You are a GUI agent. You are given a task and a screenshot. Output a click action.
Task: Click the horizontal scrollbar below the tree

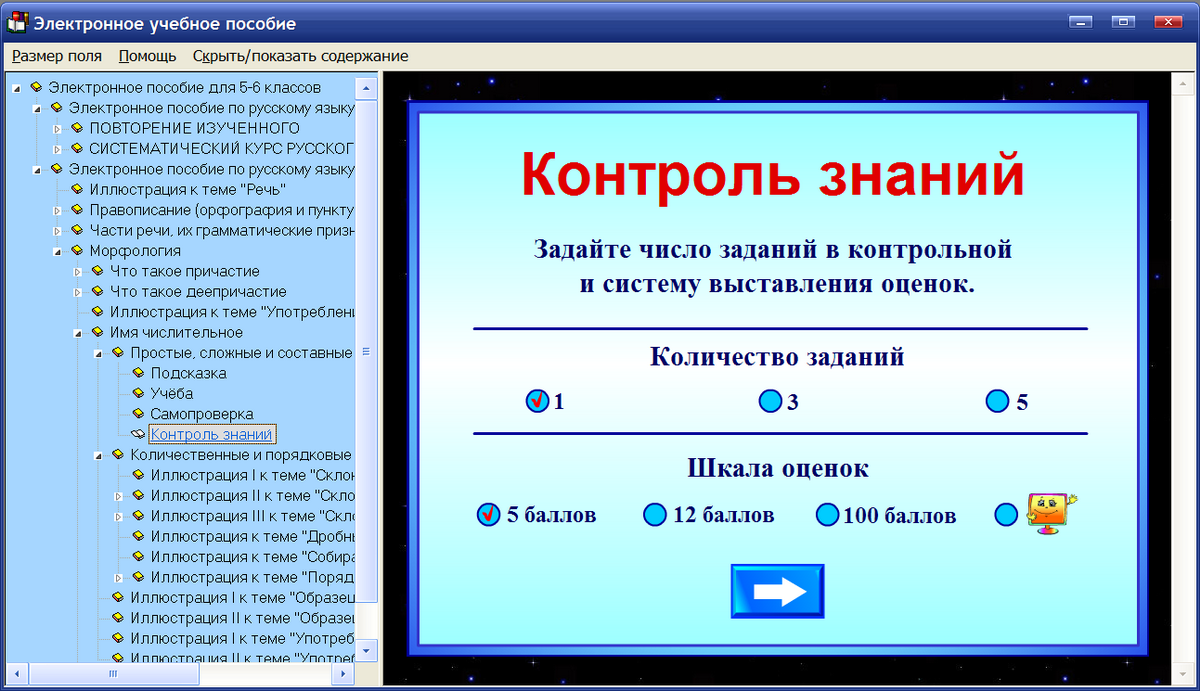(113, 675)
